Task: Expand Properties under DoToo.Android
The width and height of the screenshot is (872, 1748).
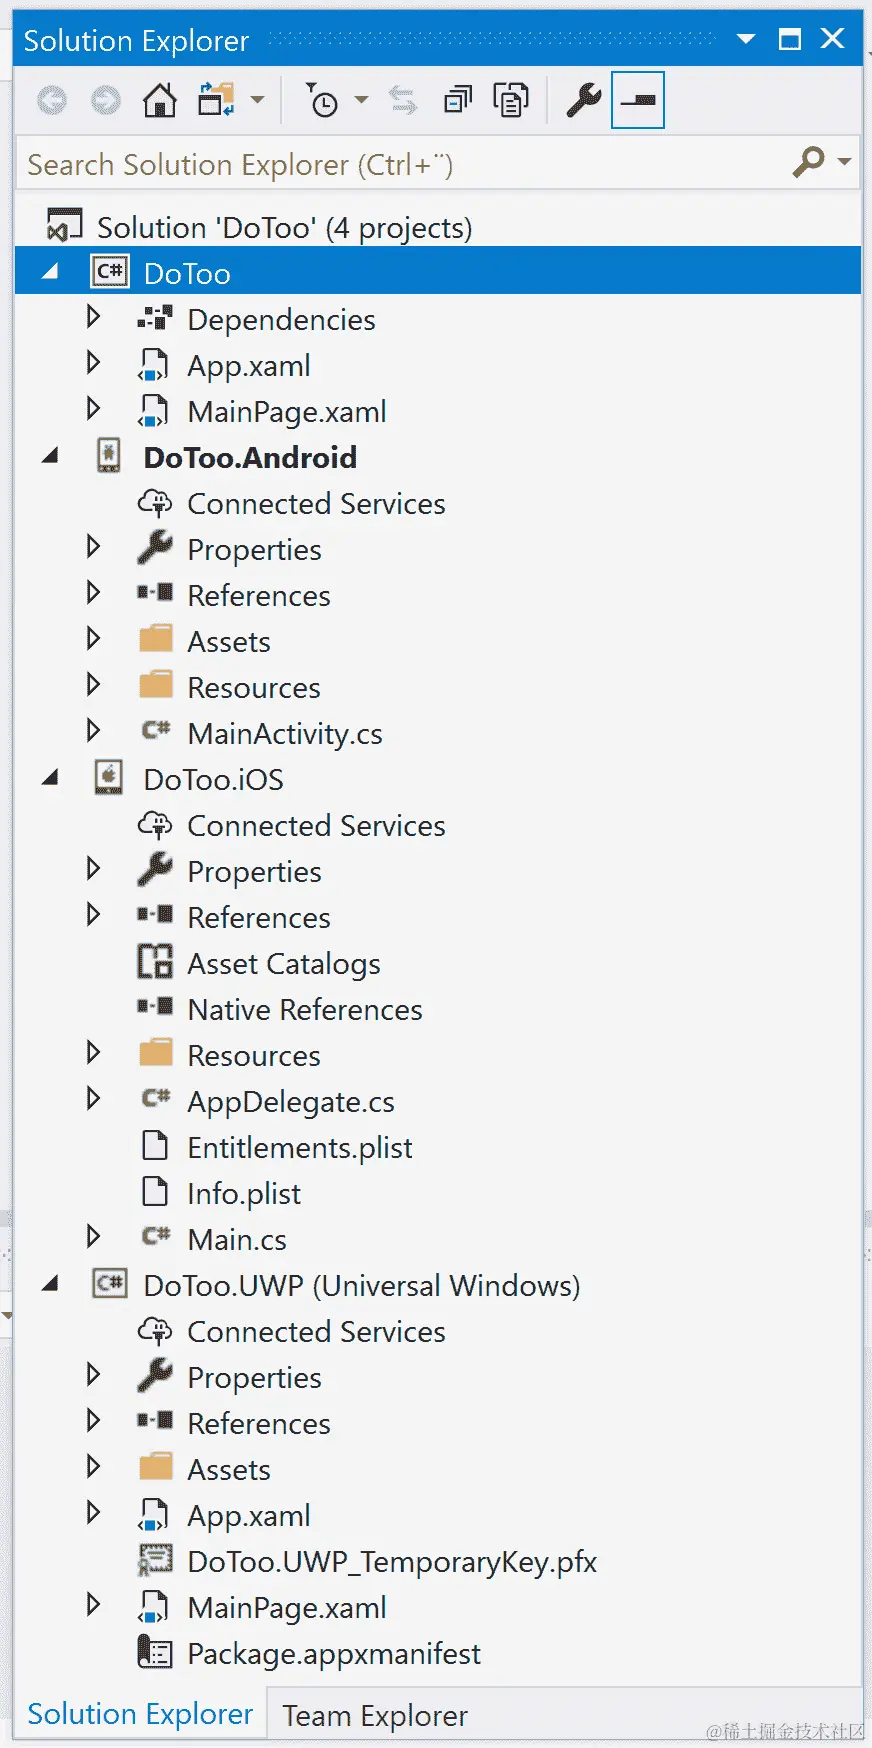Action: [x=94, y=548]
